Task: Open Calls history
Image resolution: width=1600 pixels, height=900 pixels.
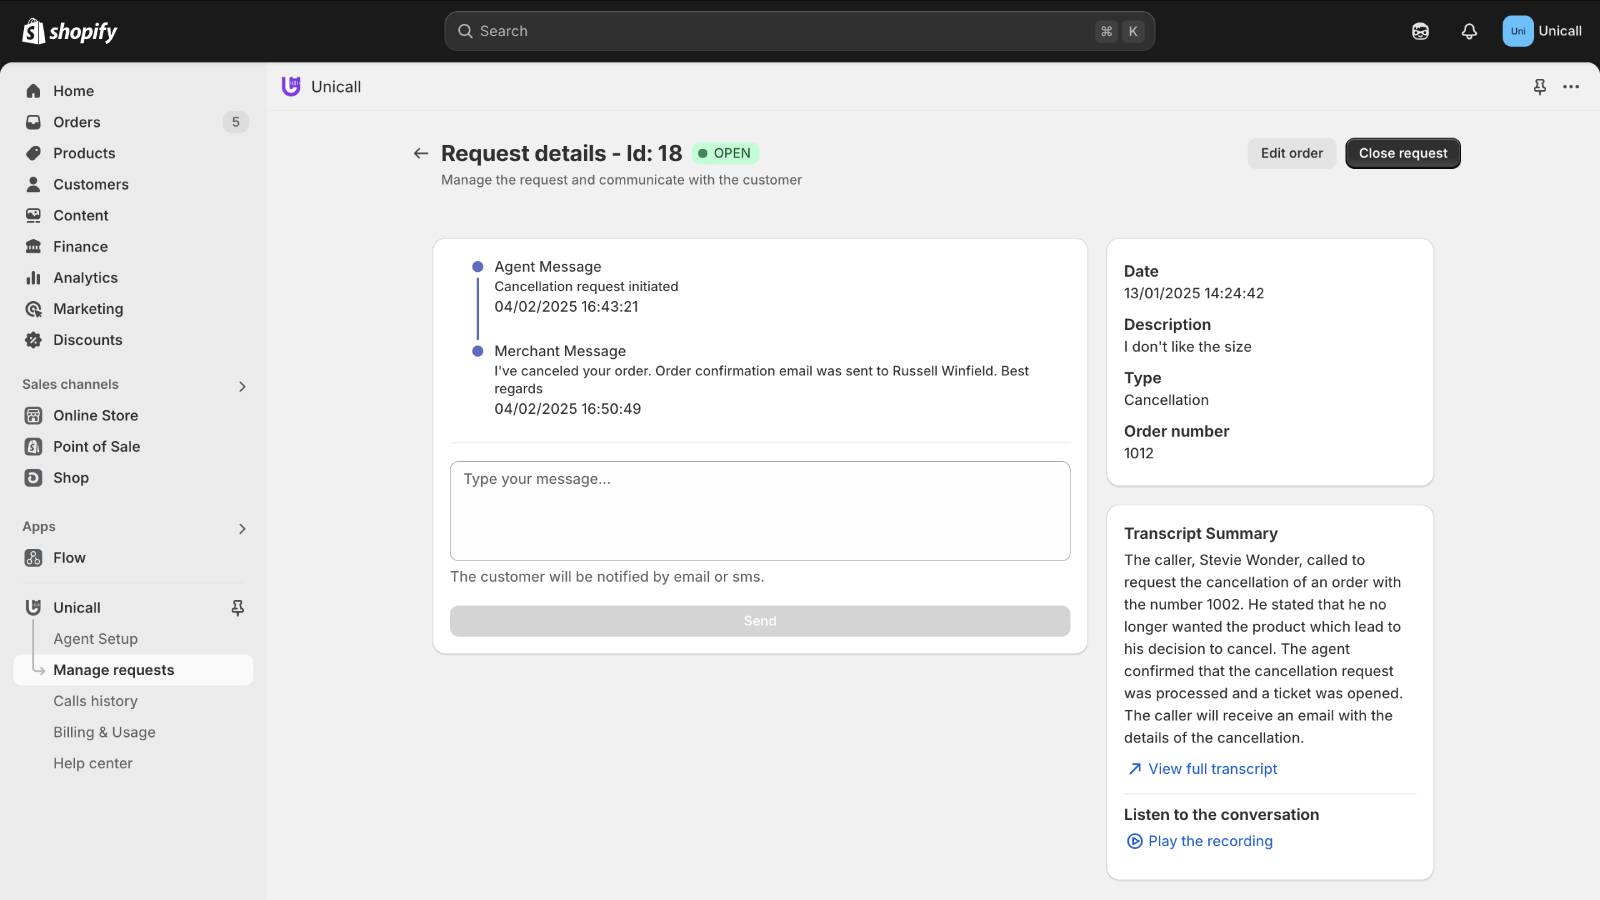Action: pyautogui.click(x=95, y=701)
